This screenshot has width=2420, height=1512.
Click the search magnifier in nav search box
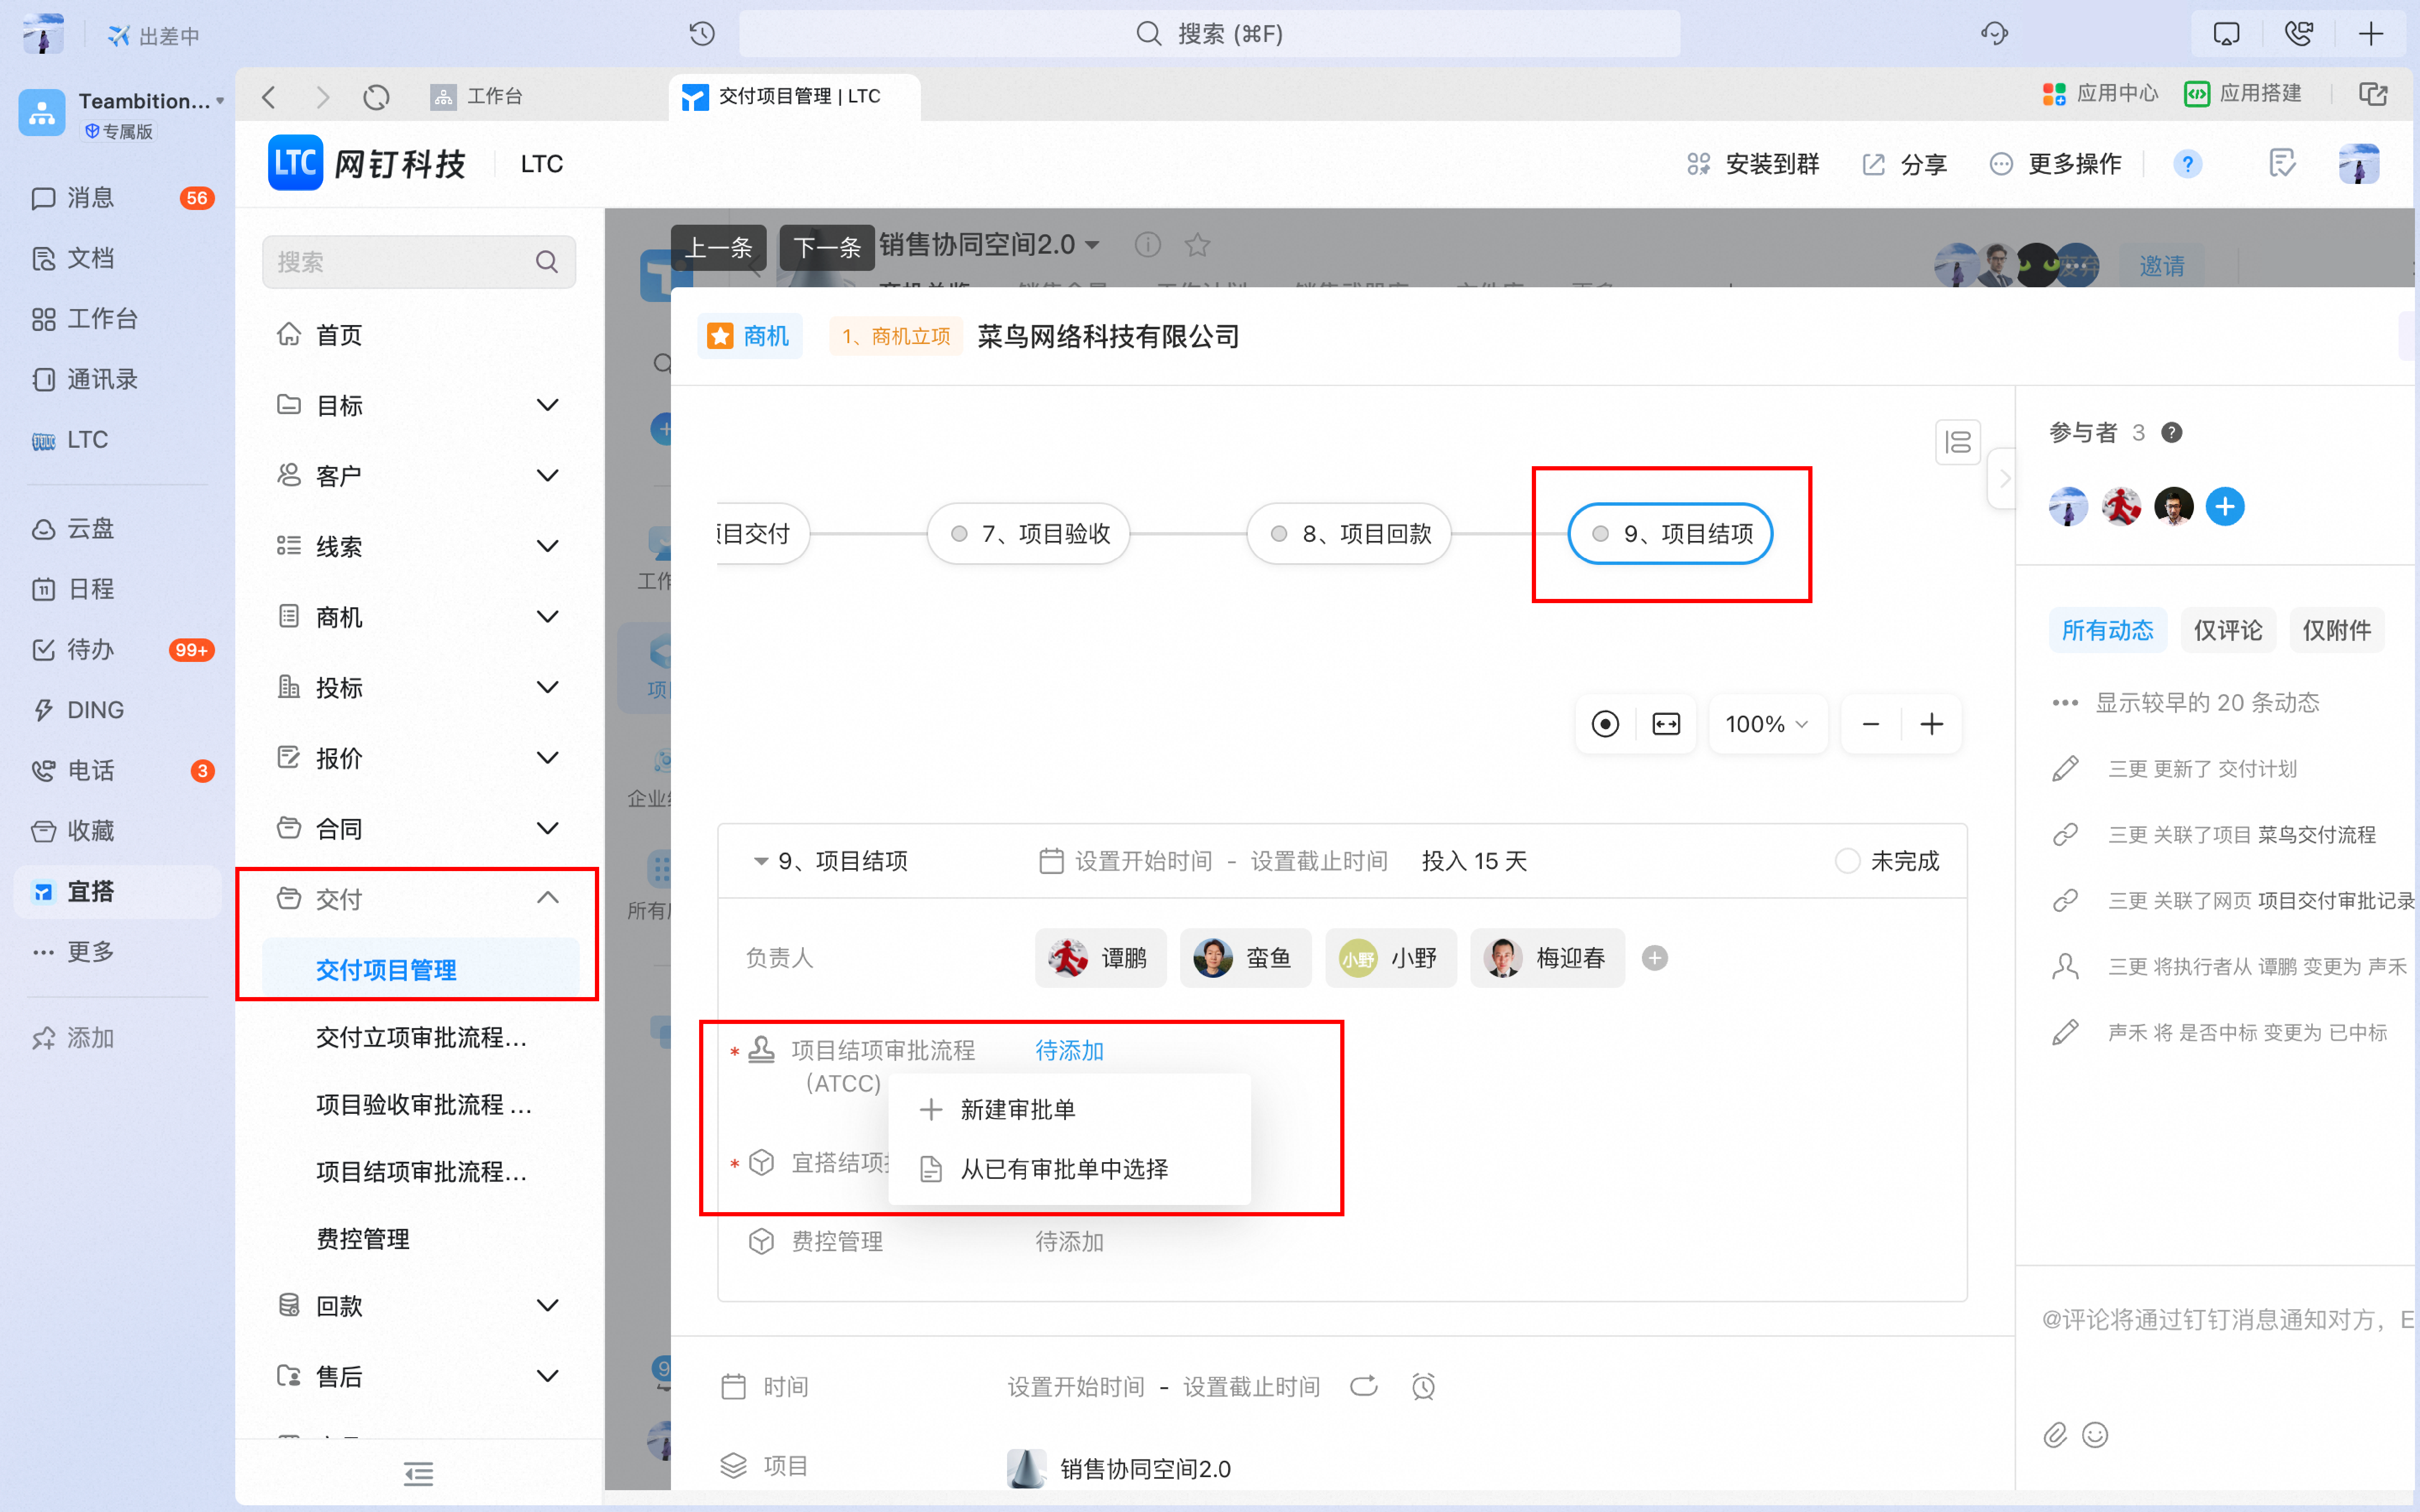pyautogui.click(x=546, y=262)
